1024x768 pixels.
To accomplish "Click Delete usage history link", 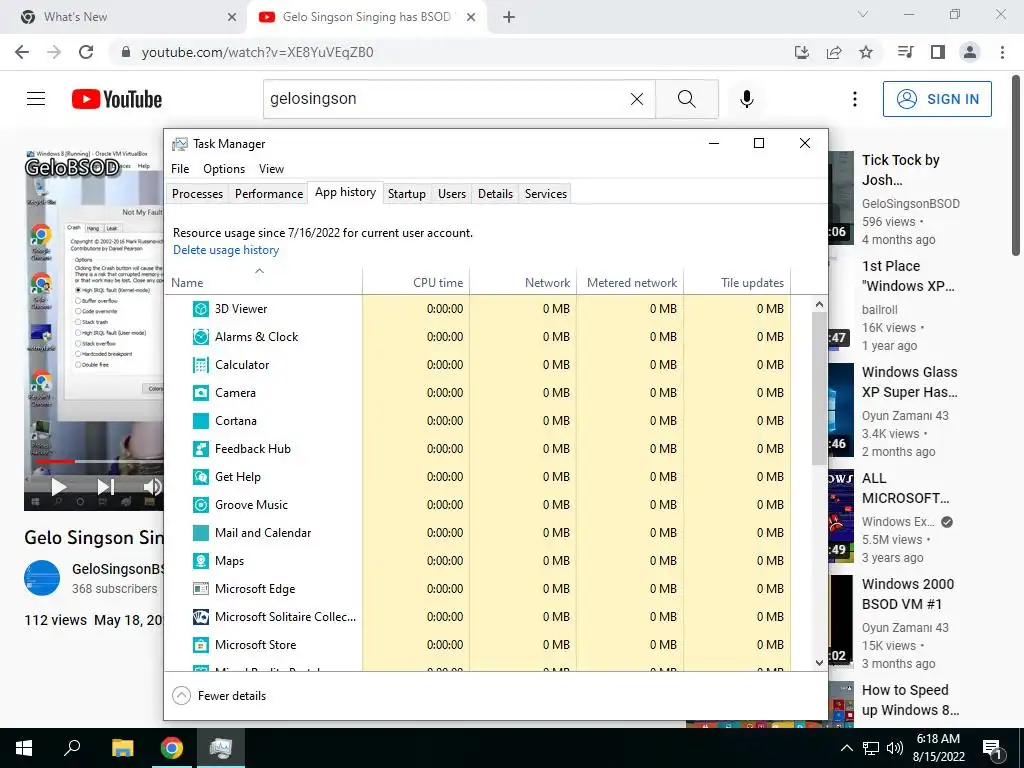I will tap(226, 250).
